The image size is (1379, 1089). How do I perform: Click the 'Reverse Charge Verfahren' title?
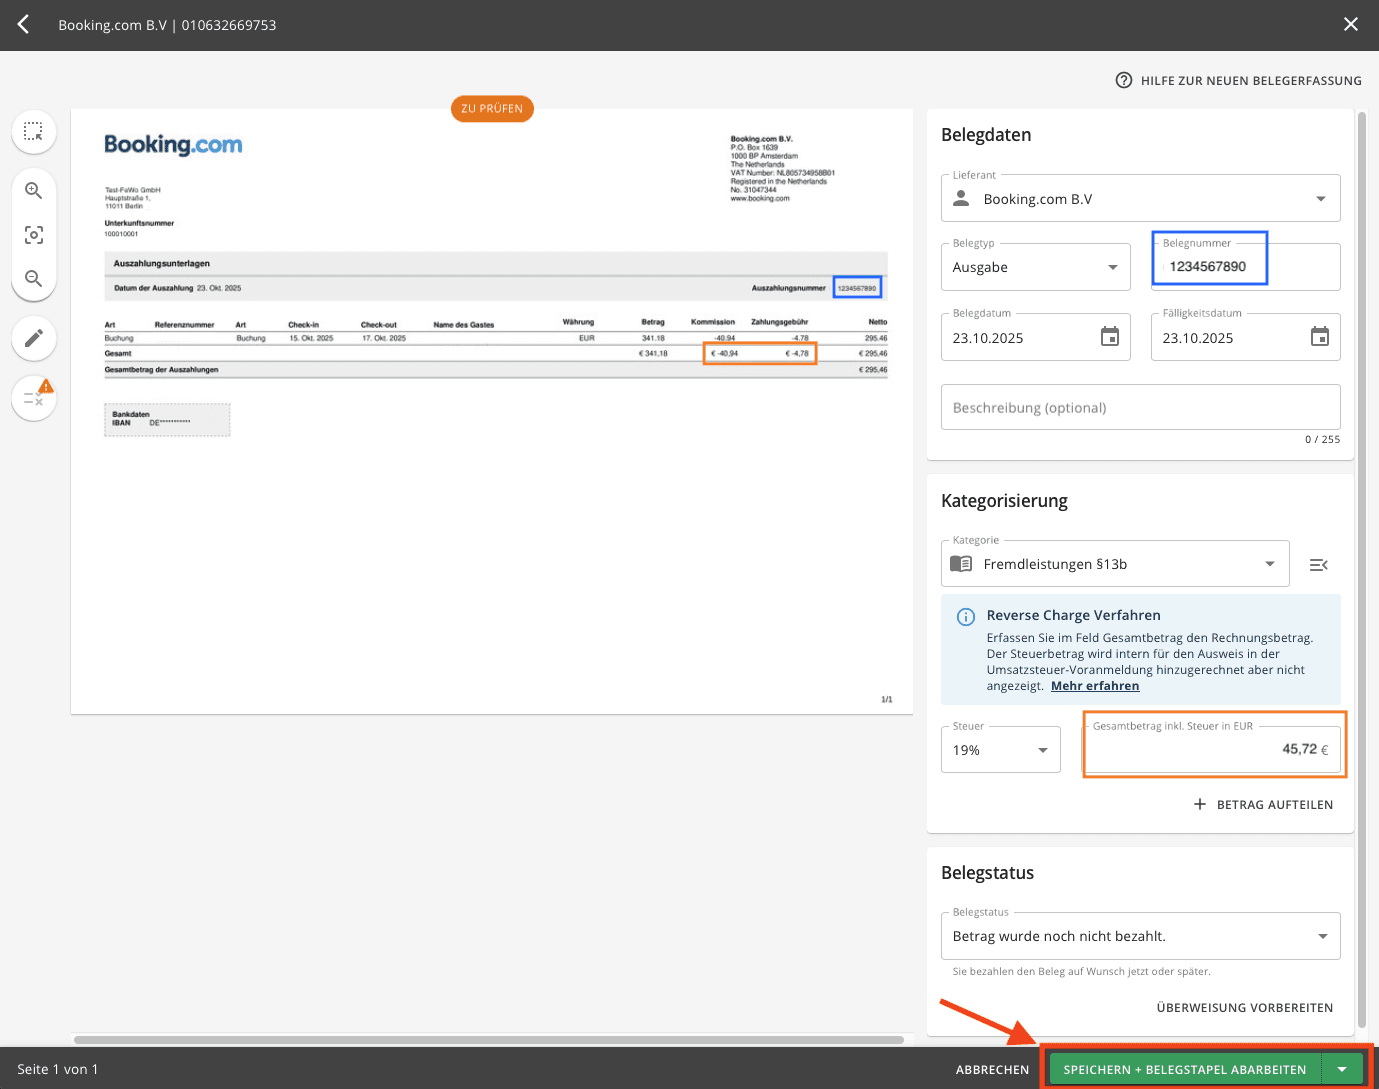(x=1073, y=615)
